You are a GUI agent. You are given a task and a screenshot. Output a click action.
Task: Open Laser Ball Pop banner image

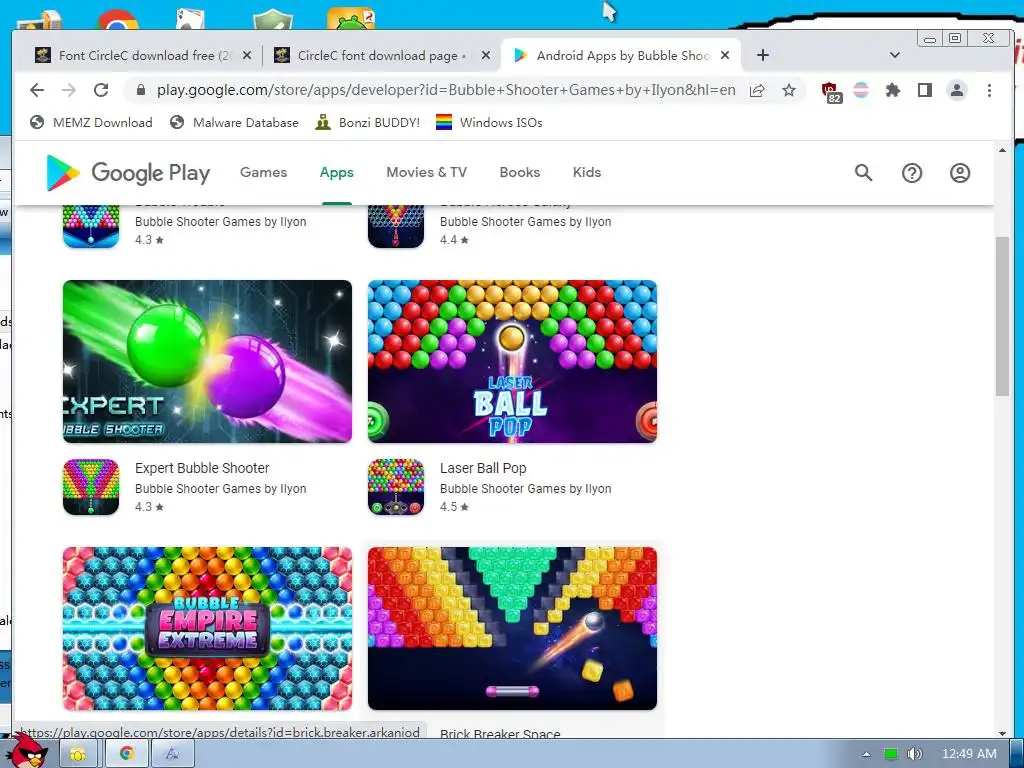coord(512,361)
